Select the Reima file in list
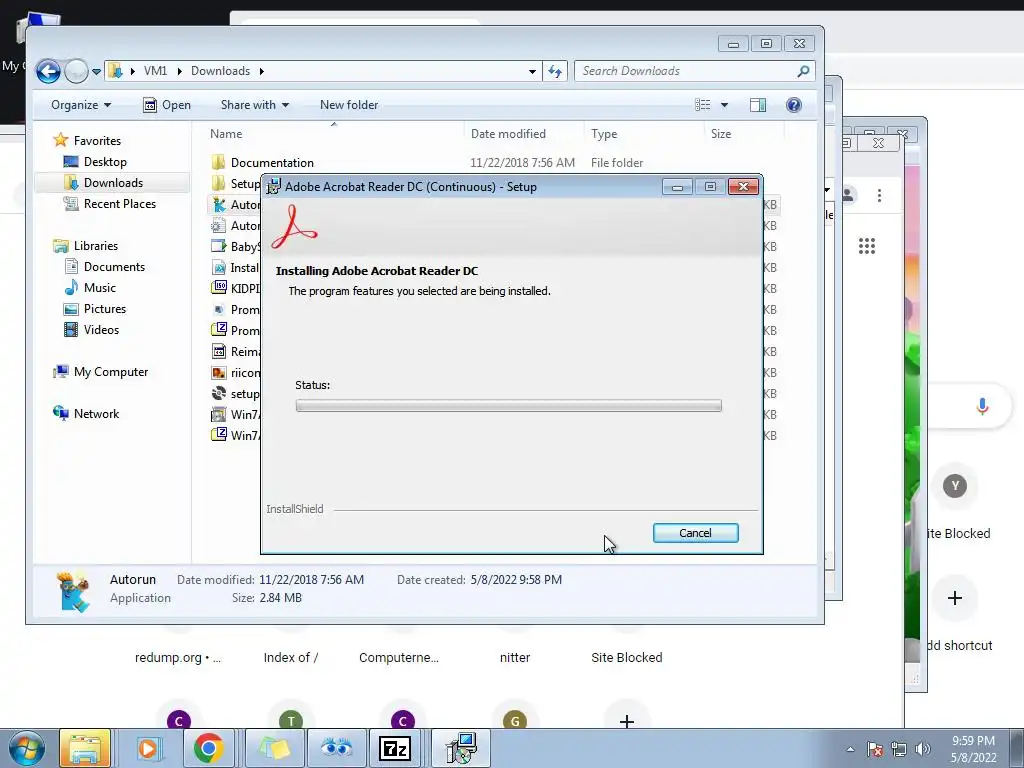Screen dimensions: 1024x768 click(236, 351)
